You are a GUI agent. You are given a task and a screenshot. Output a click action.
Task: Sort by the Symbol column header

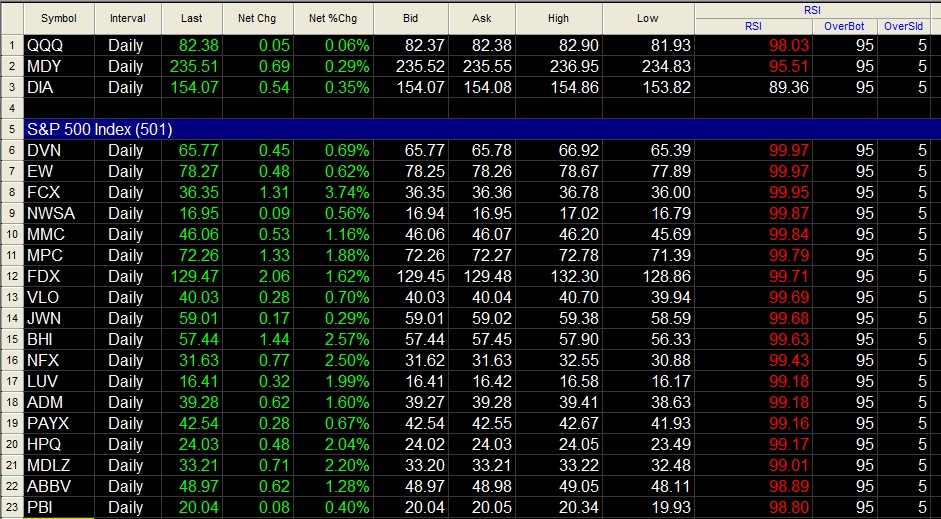click(59, 19)
